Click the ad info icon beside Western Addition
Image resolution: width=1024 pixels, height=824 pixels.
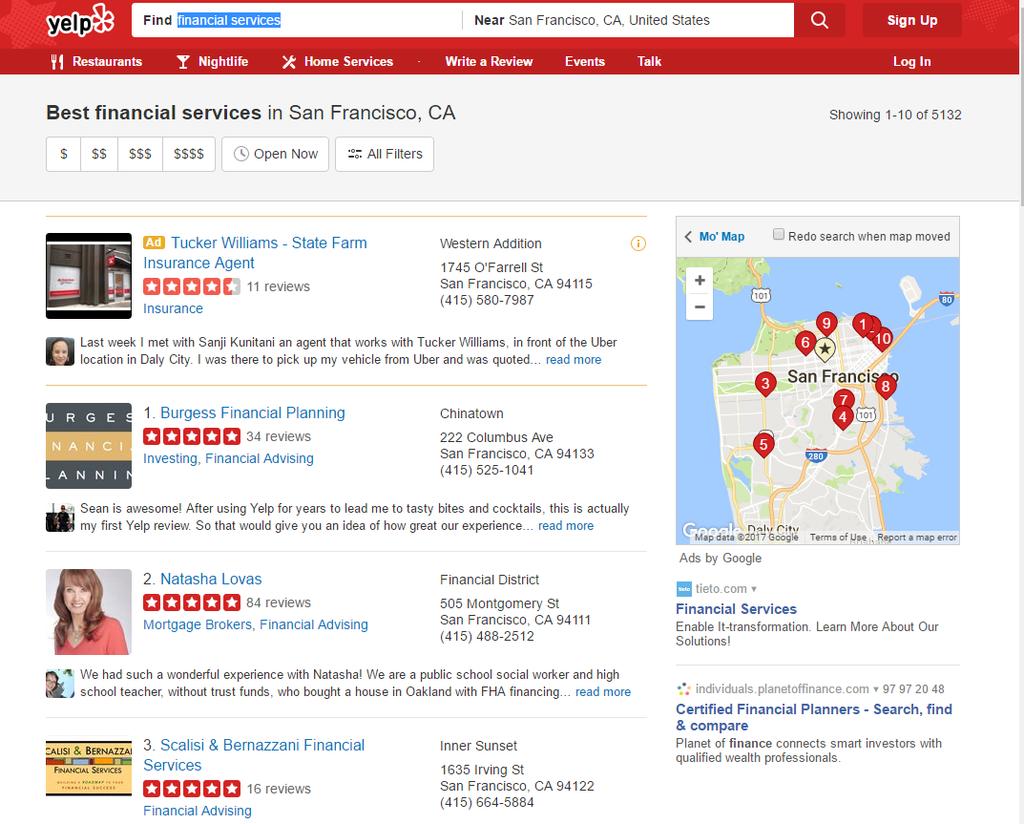(x=638, y=244)
